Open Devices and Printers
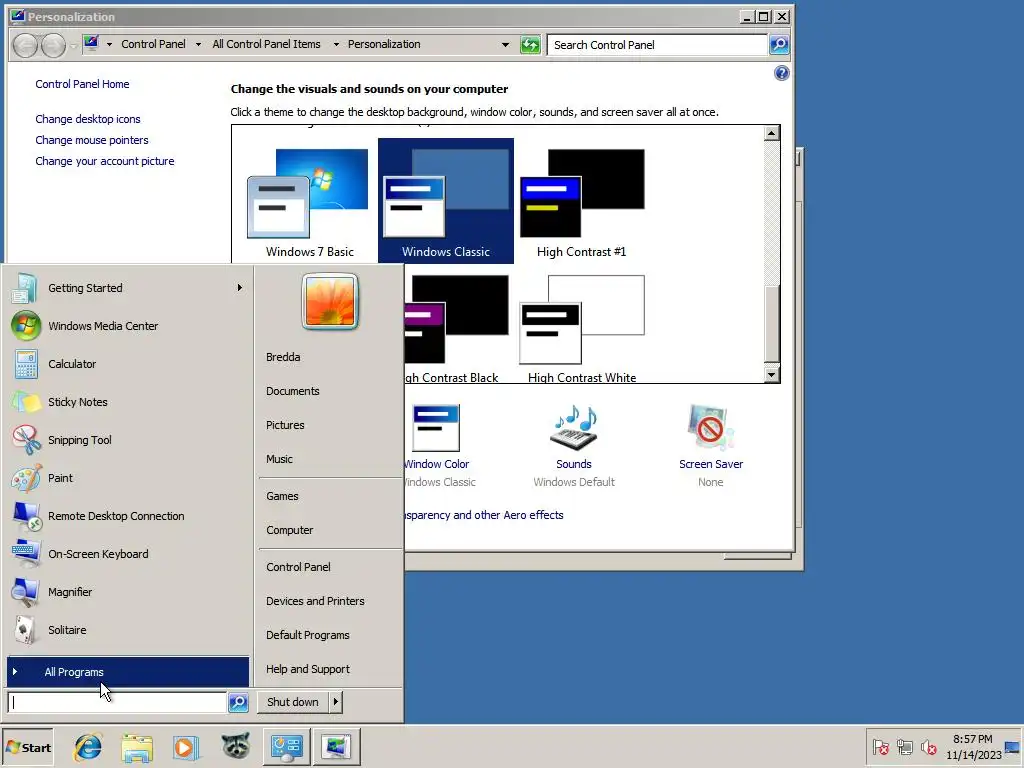Viewport: 1024px width, 768px height. (315, 601)
